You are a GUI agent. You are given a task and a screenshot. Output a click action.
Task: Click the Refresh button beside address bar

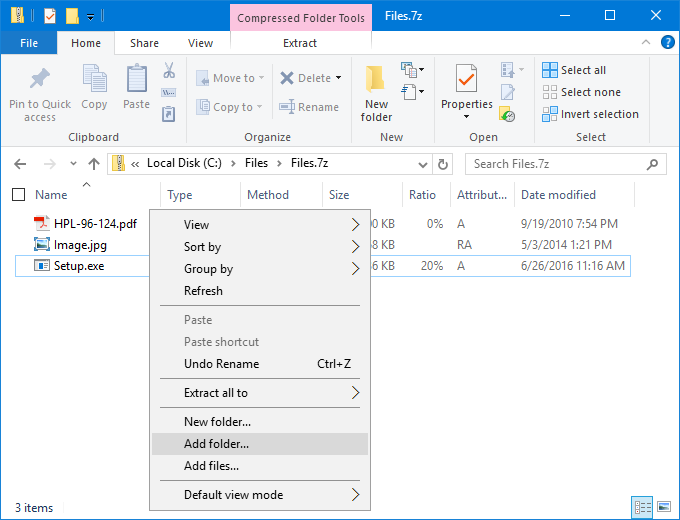pyautogui.click(x=442, y=164)
